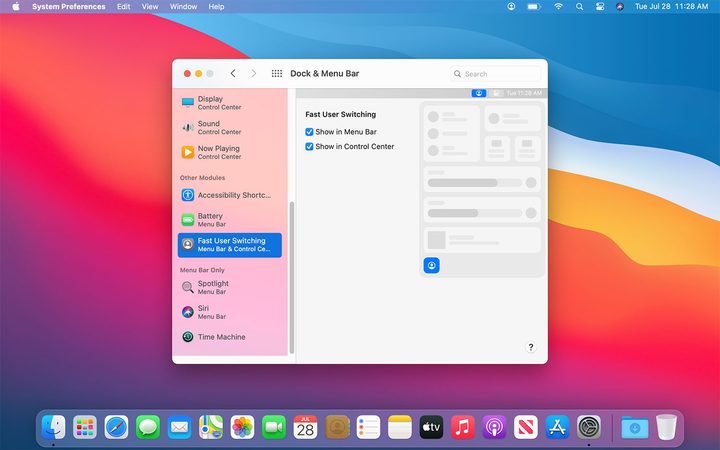Select Display in the sidebar
Screen dimensions: 720x450
pyautogui.click(x=230, y=103)
